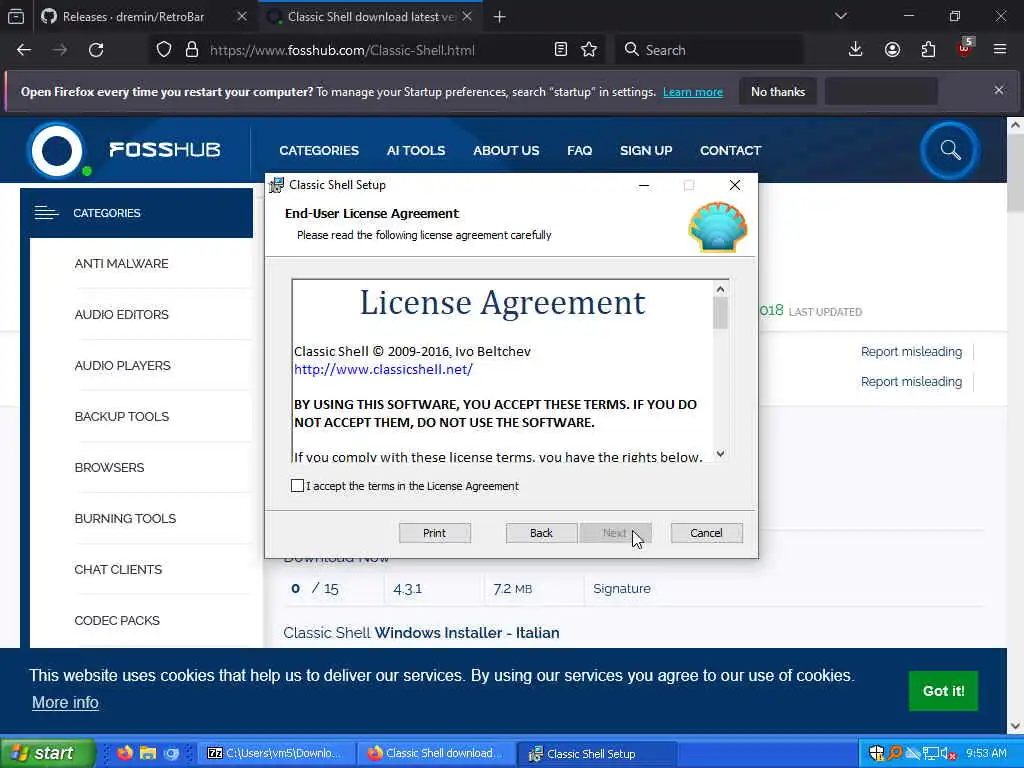Click the Print button in setup dialog
This screenshot has height=768, width=1024.
[x=434, y=533]
